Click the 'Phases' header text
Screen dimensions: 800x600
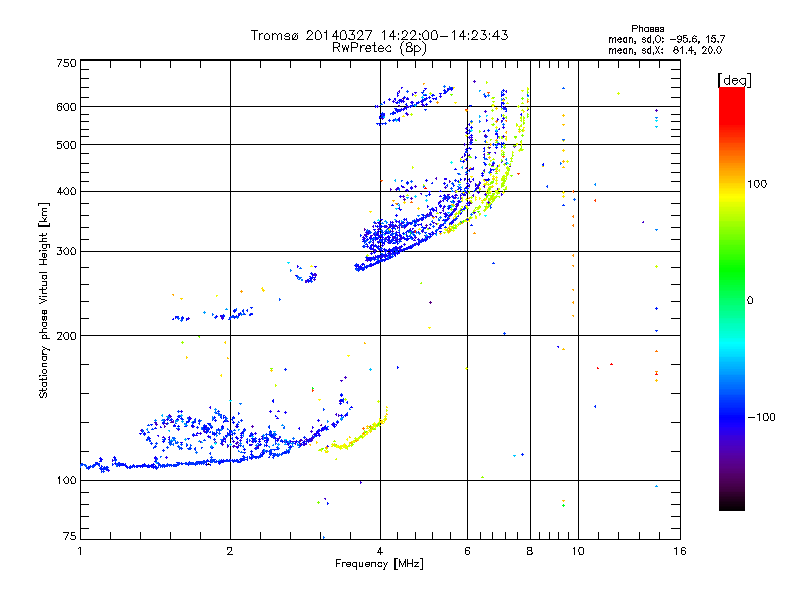click(647, 29)
